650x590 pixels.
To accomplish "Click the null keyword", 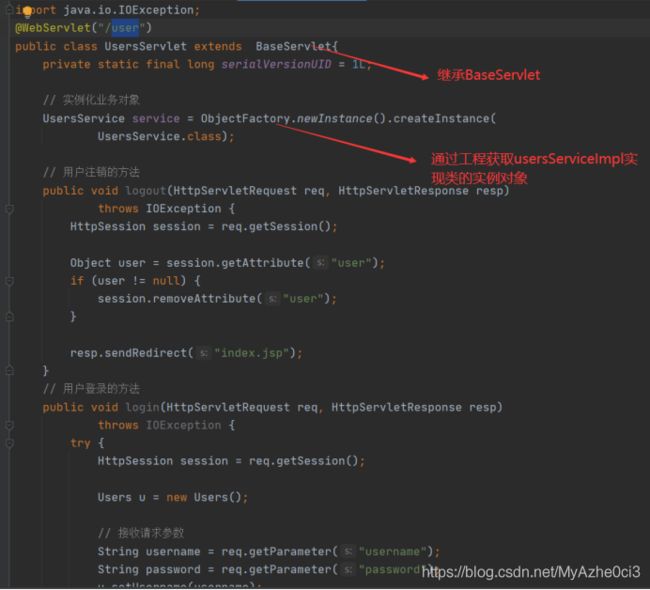I will coord(166,281).
